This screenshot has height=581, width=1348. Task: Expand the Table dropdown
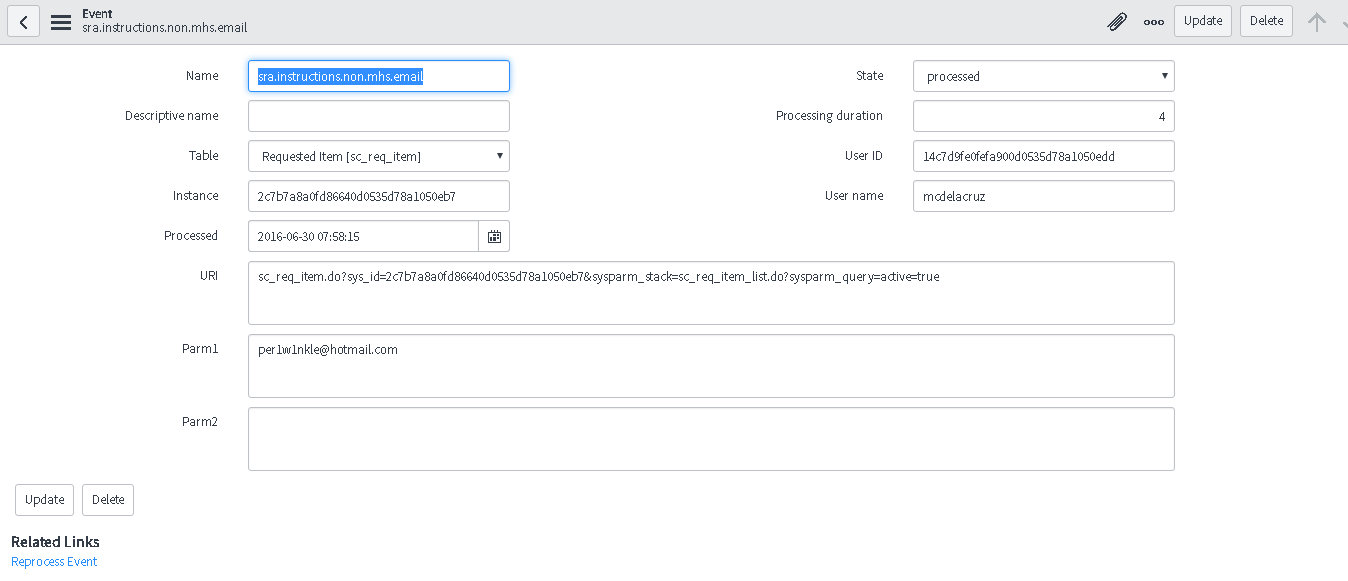click(x=379, y=156)
